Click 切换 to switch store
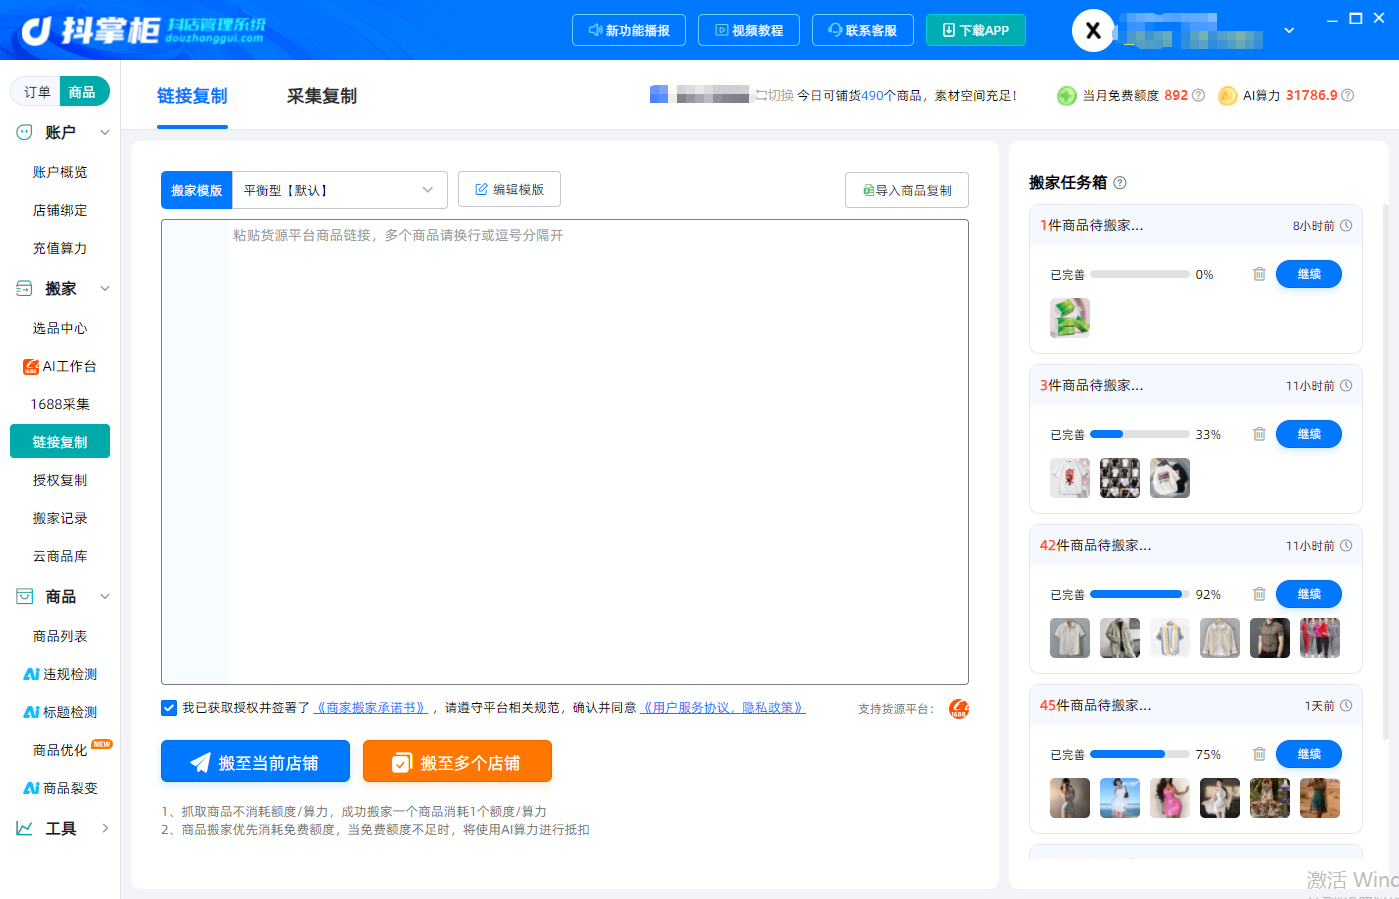 pyautogui.click(x=775, y=96)
